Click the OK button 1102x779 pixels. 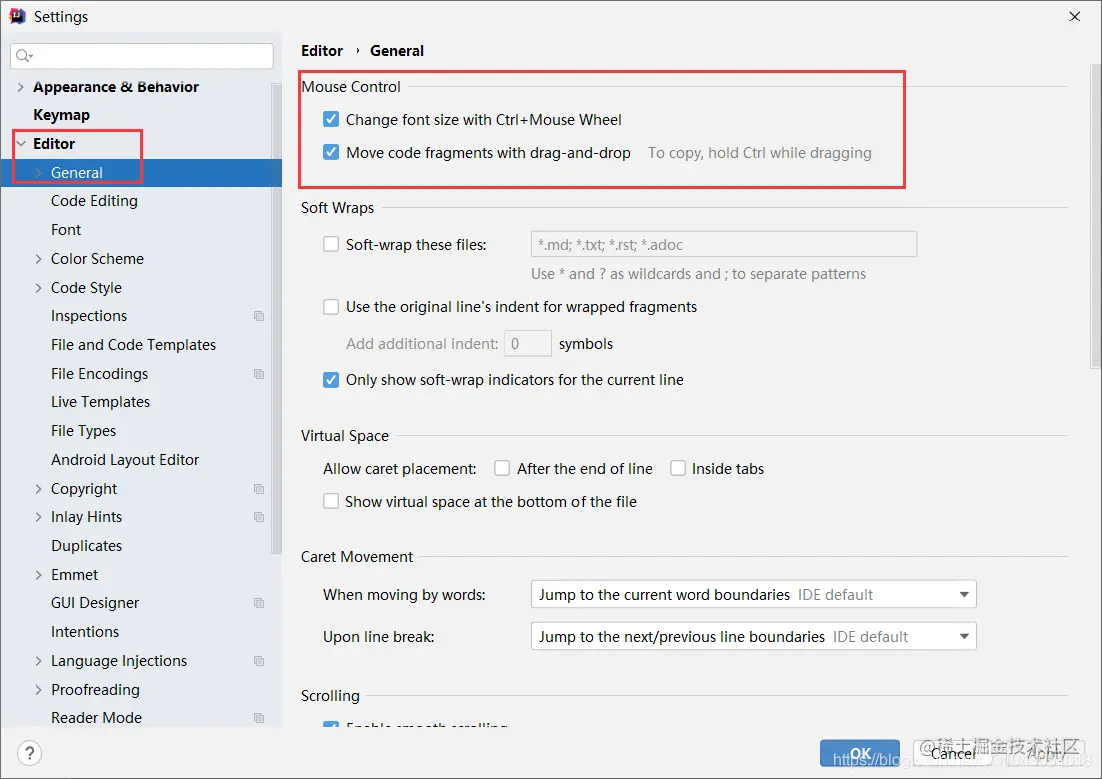[860, 753]
